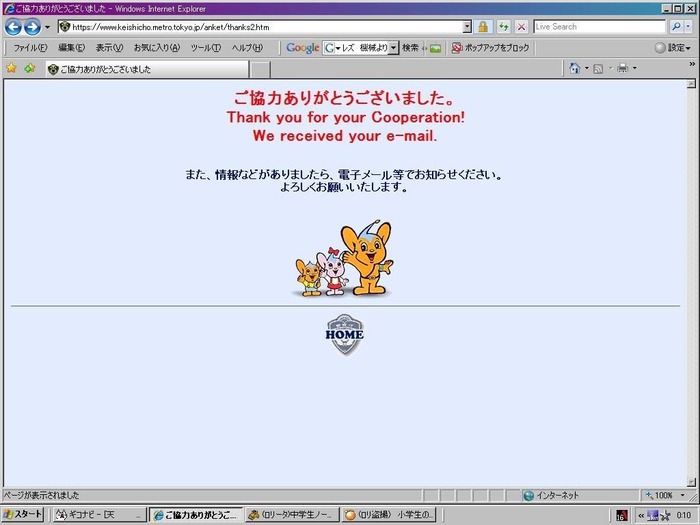Click the red Stop loading icon
This screenshot has height=525, width=700.
[x=521, y=27]
